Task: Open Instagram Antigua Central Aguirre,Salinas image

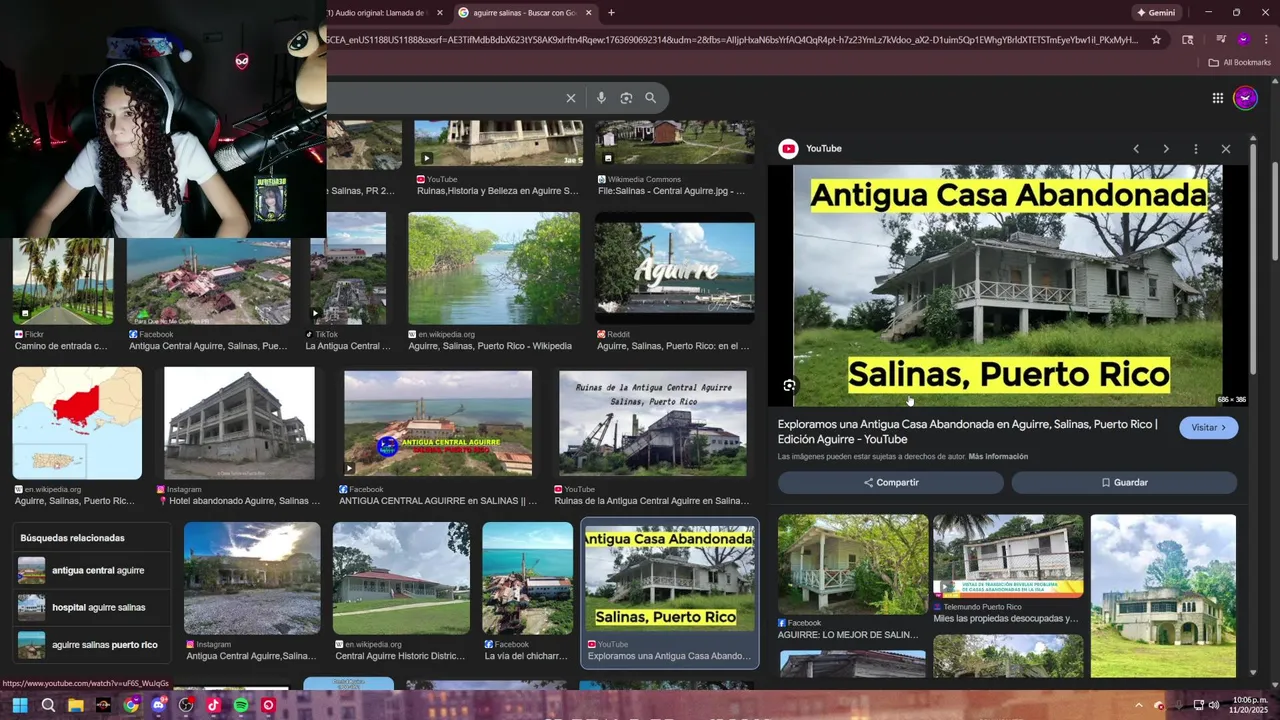Action: [252, 578]
